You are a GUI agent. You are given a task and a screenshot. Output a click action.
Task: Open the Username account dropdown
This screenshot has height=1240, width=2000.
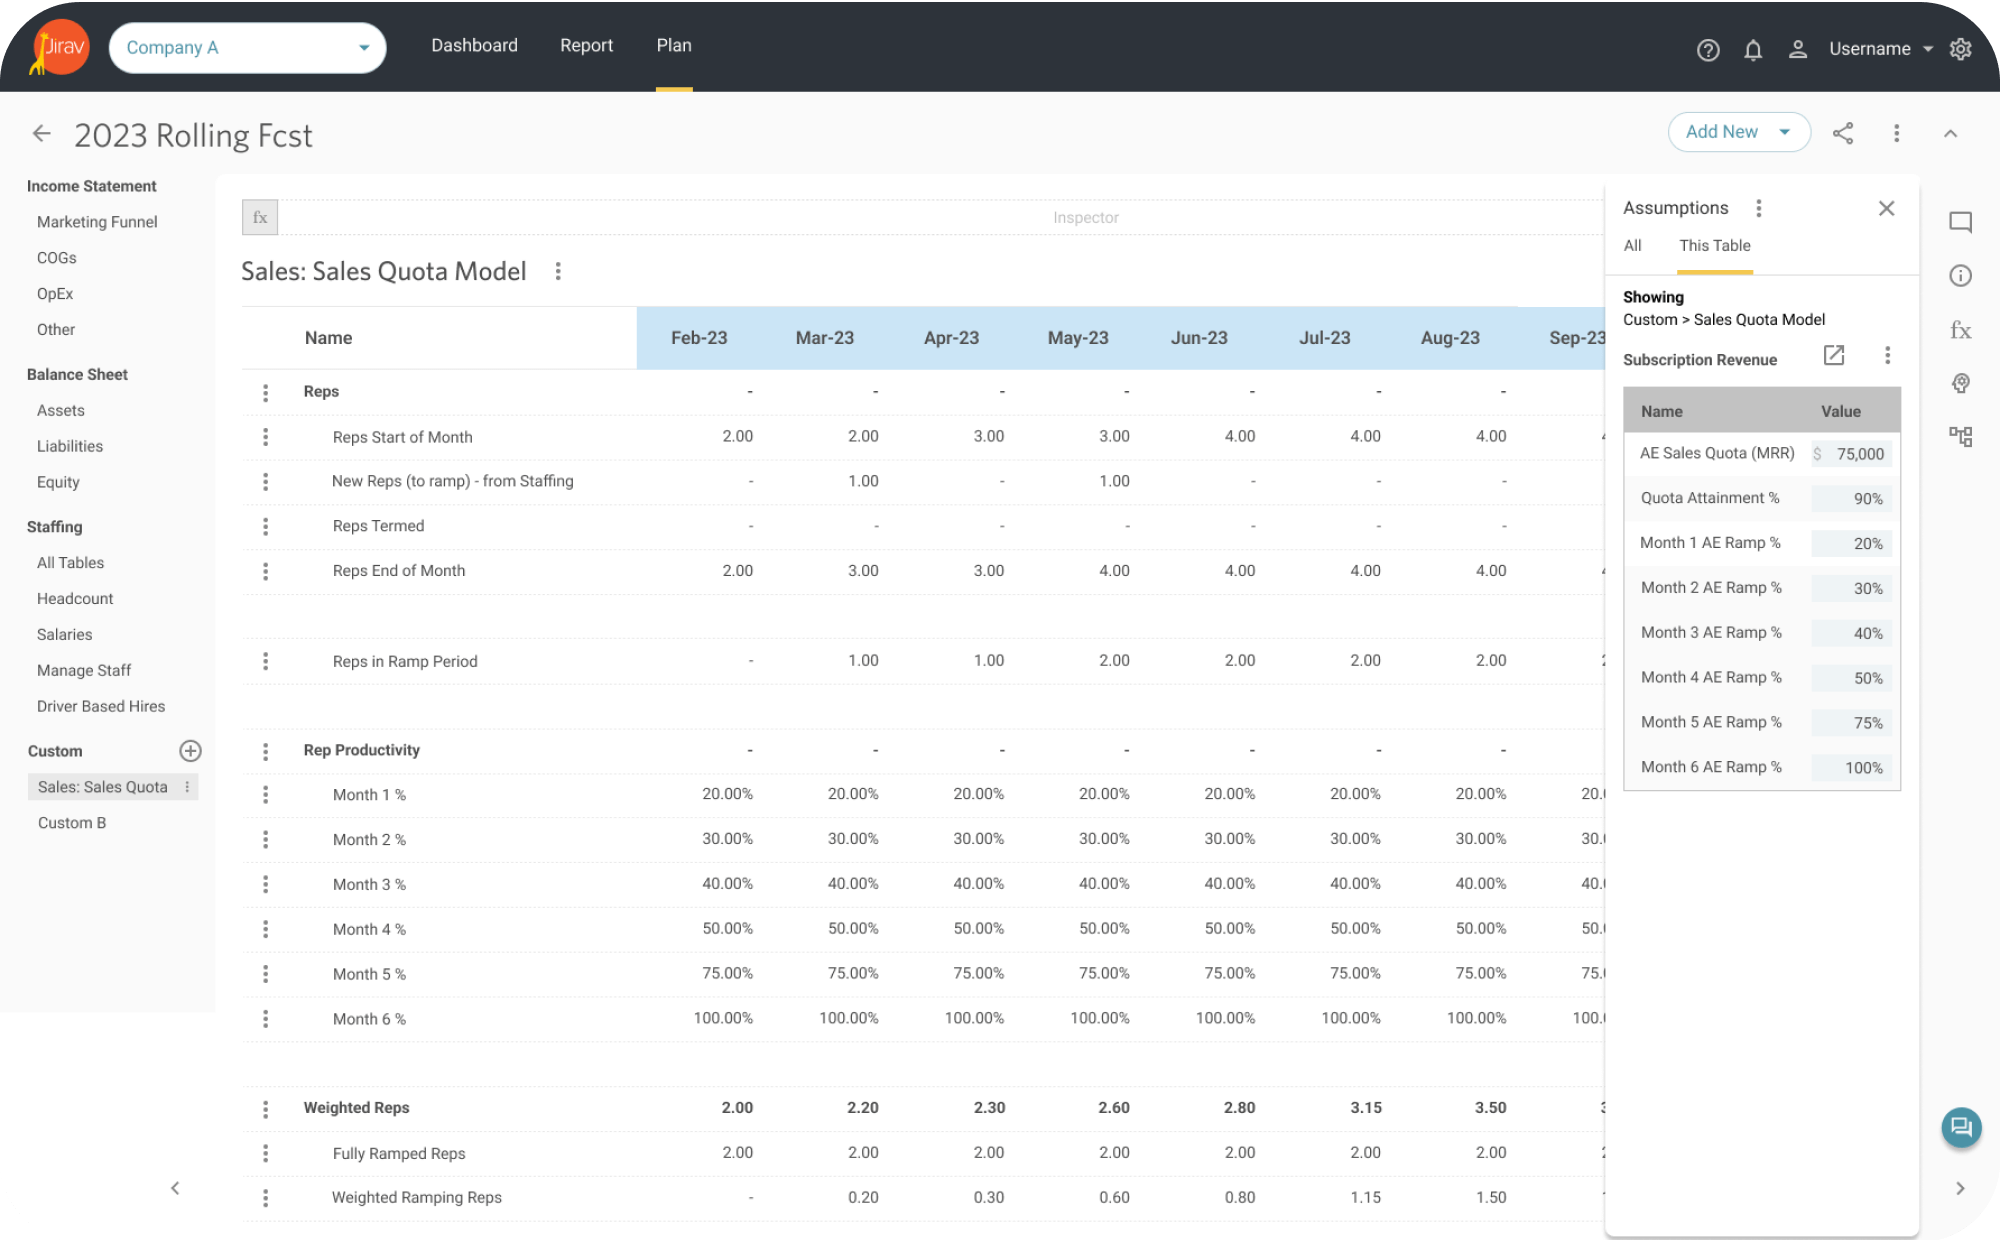[x=1880, y=49]
